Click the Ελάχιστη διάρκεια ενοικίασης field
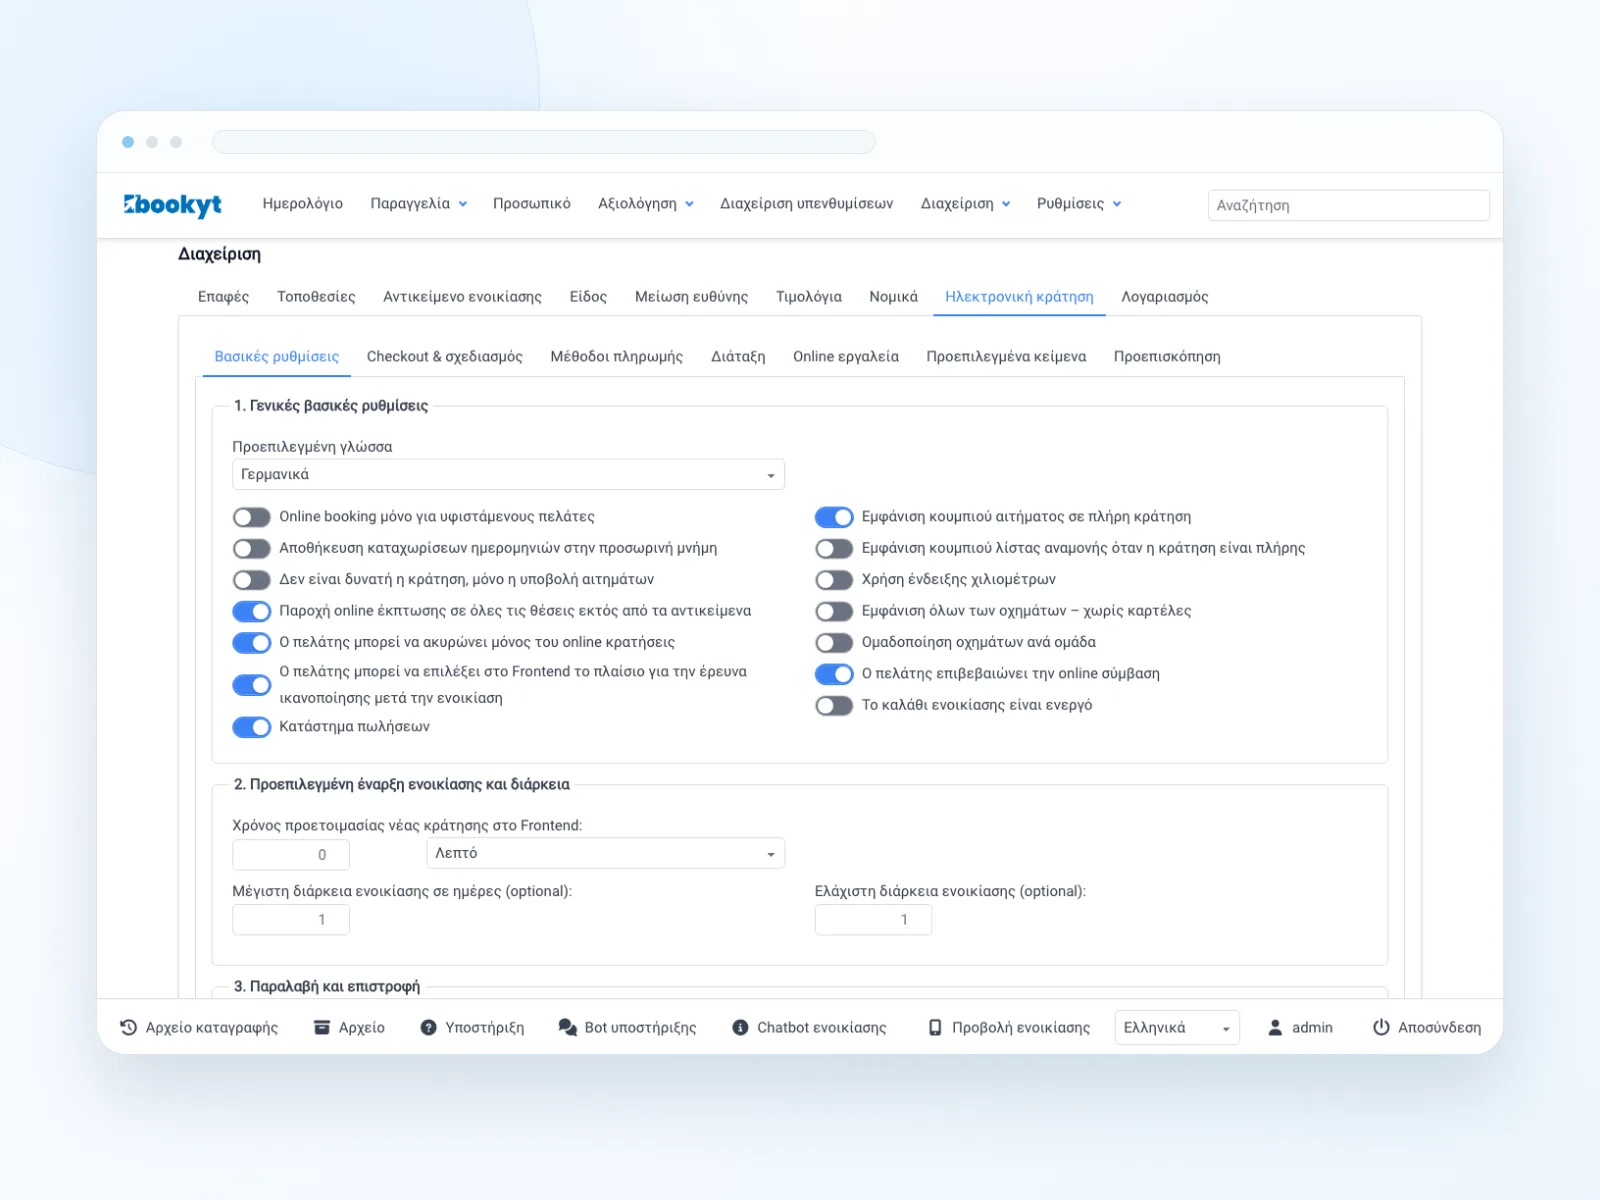Image resolution: width=1600 pixels, height=1200 pixels. click(873, 919)
